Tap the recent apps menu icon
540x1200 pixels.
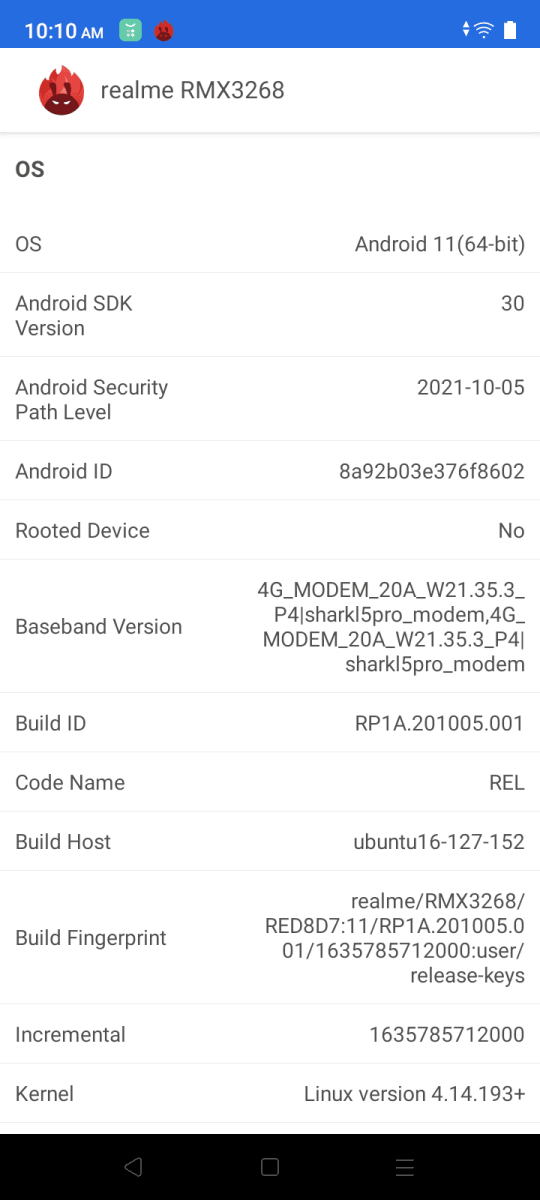[x=404, y=1167]
